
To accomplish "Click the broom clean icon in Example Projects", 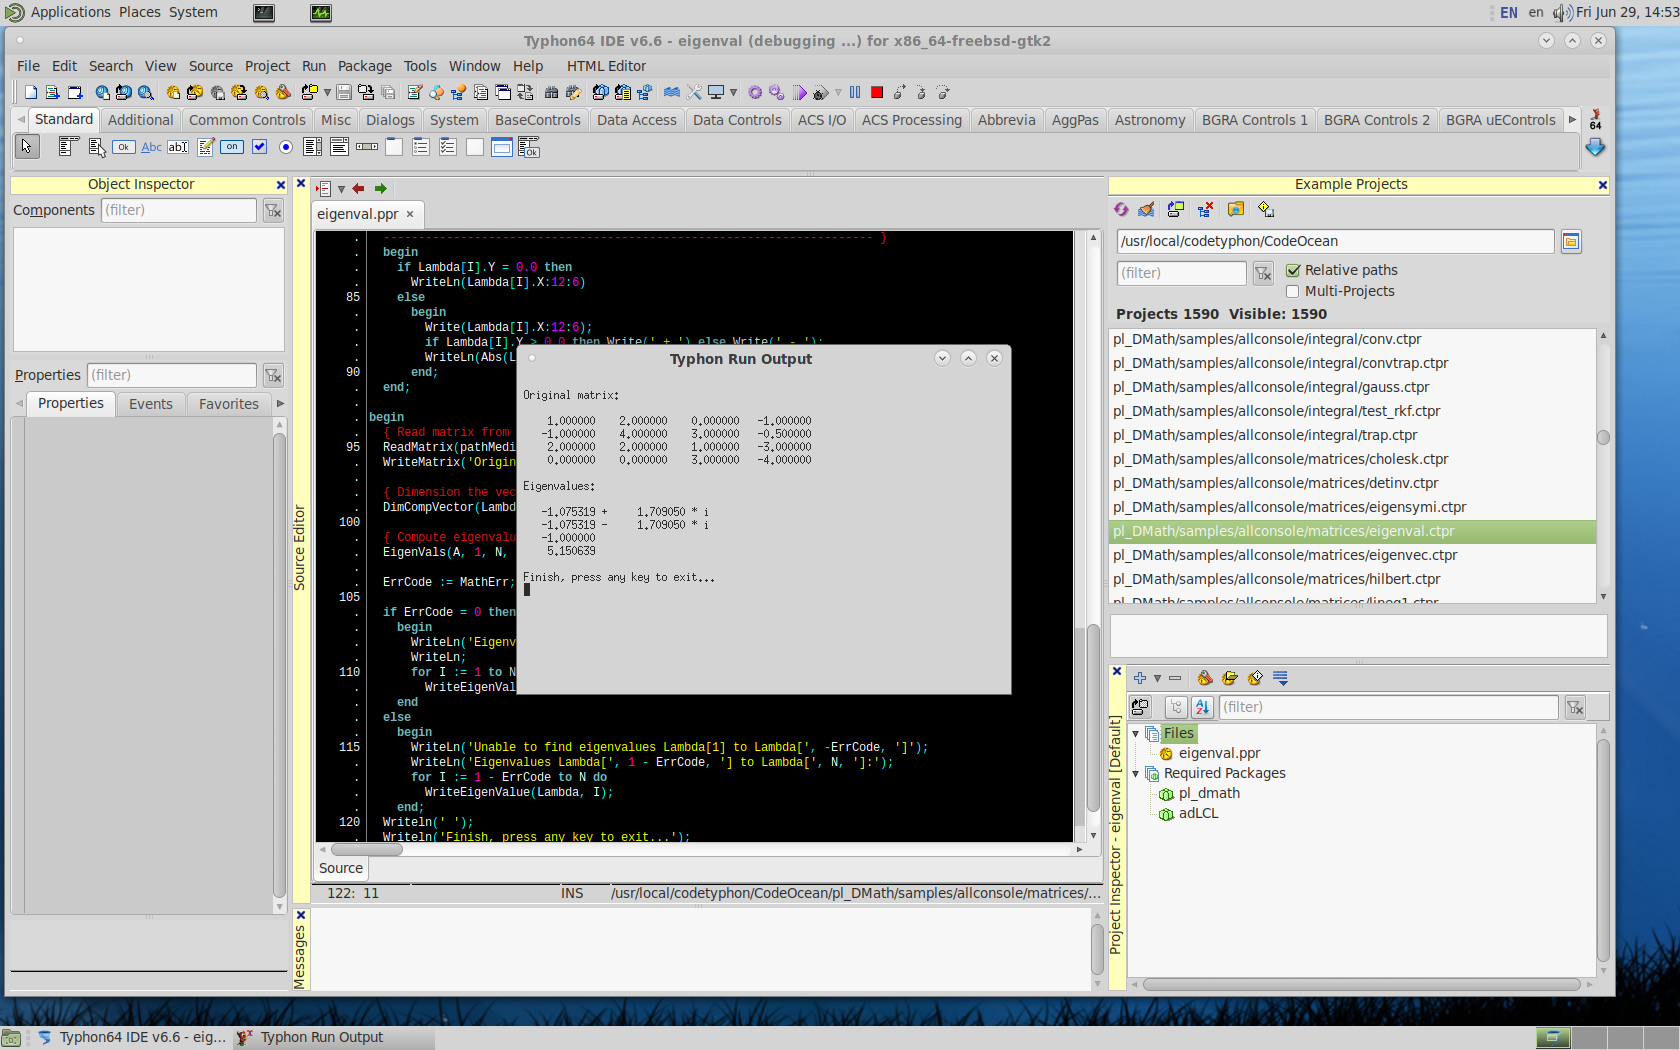I will (x=1146, y=209).
